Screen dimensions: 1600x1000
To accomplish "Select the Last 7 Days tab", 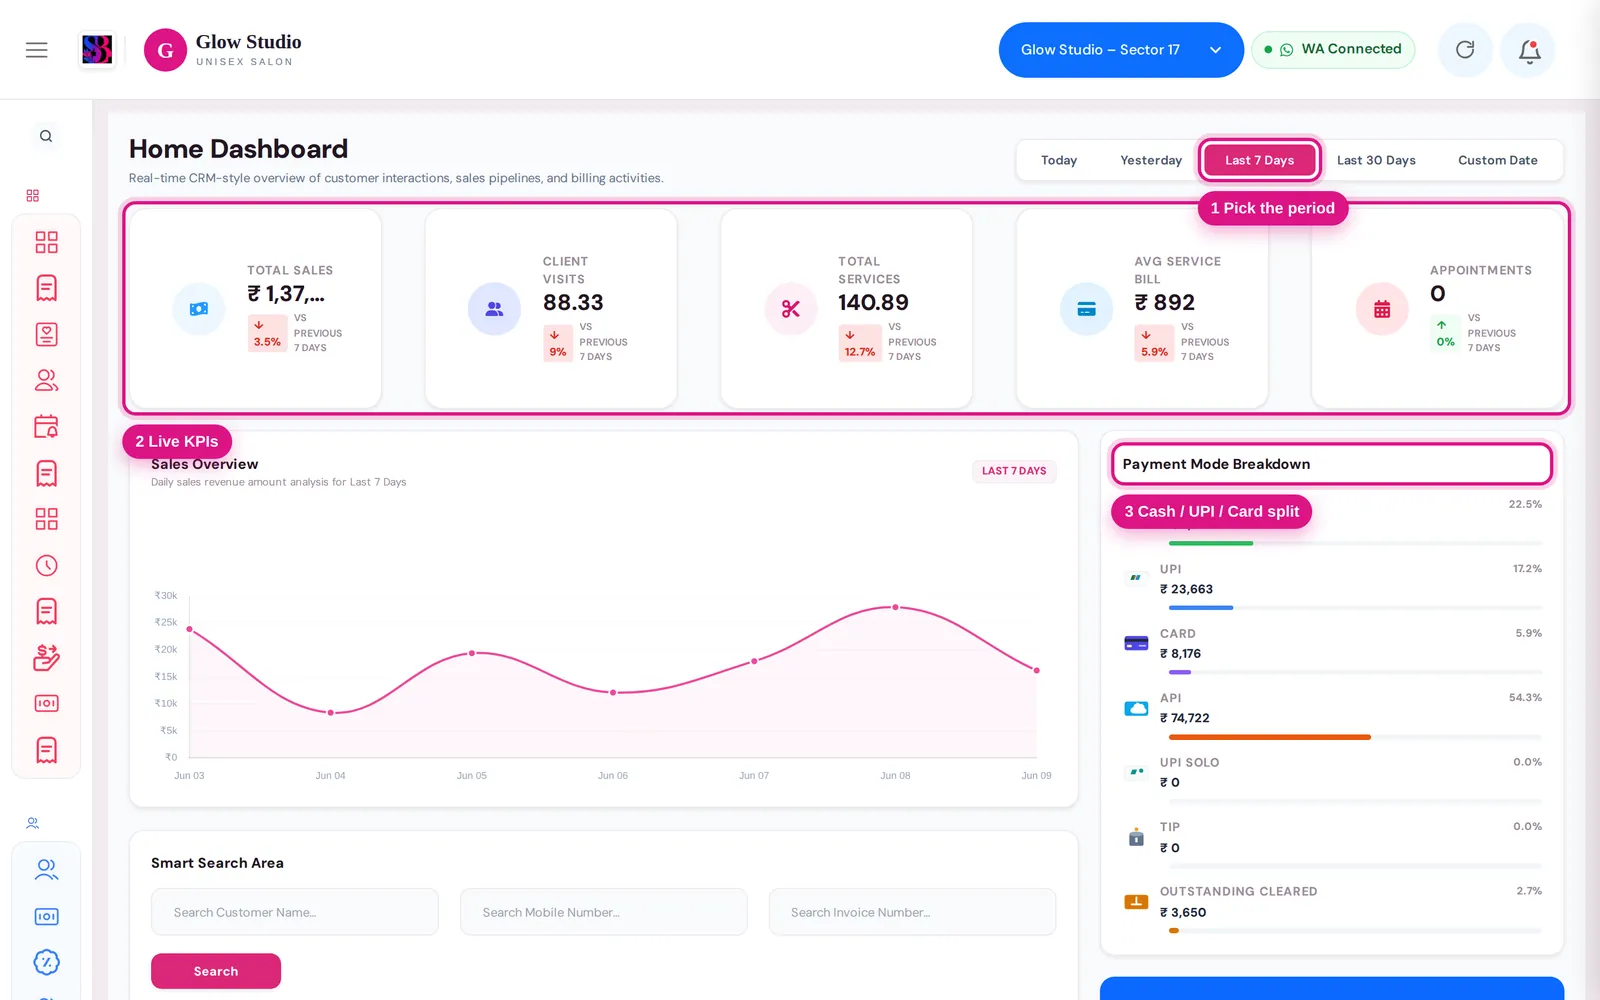I will 1260,160.
